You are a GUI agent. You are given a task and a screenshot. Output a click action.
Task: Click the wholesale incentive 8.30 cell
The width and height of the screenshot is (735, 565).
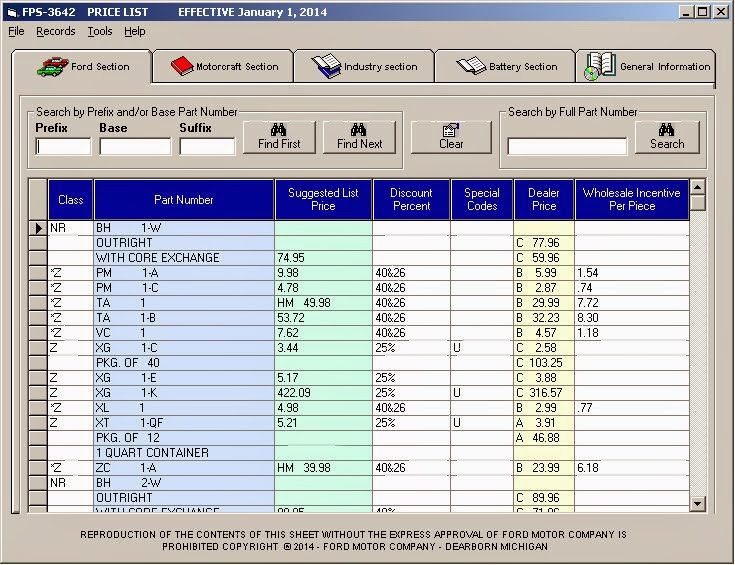pos(632,318)
